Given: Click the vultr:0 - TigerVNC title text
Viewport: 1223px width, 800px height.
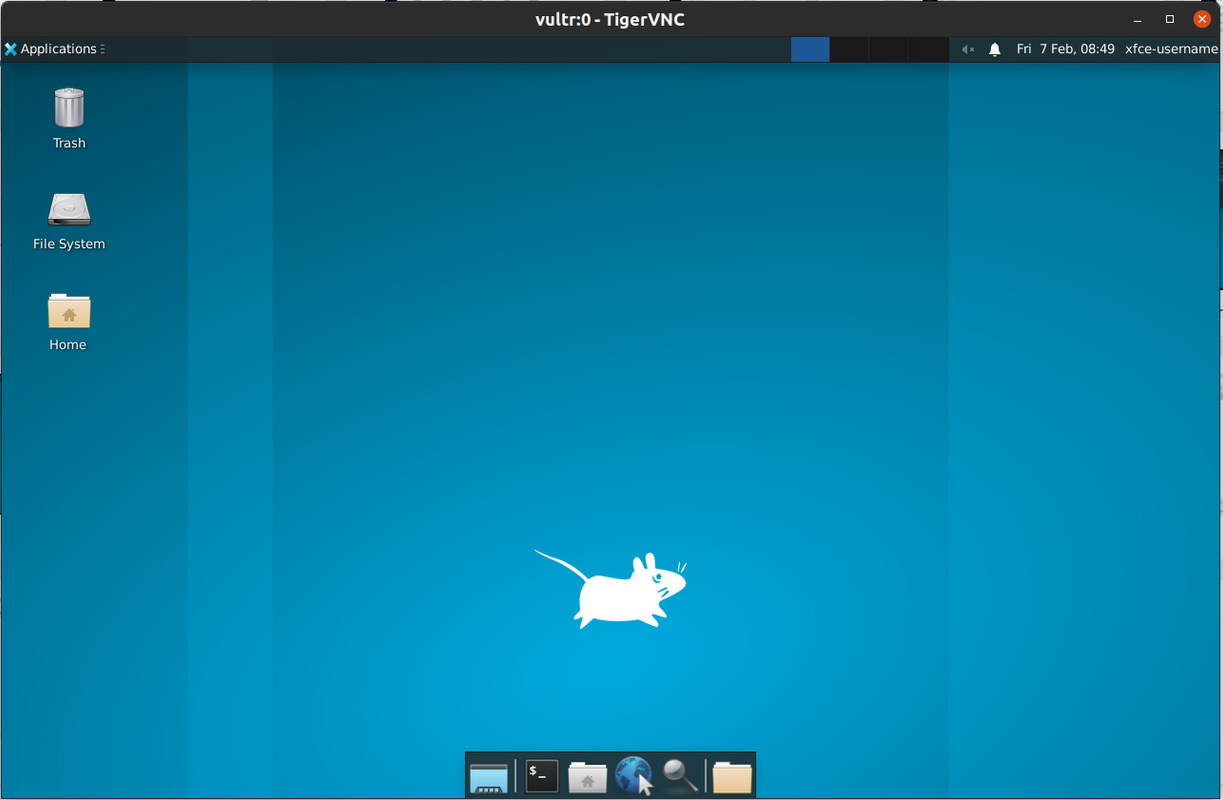Looking at the screenshot, I should pos(610,20).
